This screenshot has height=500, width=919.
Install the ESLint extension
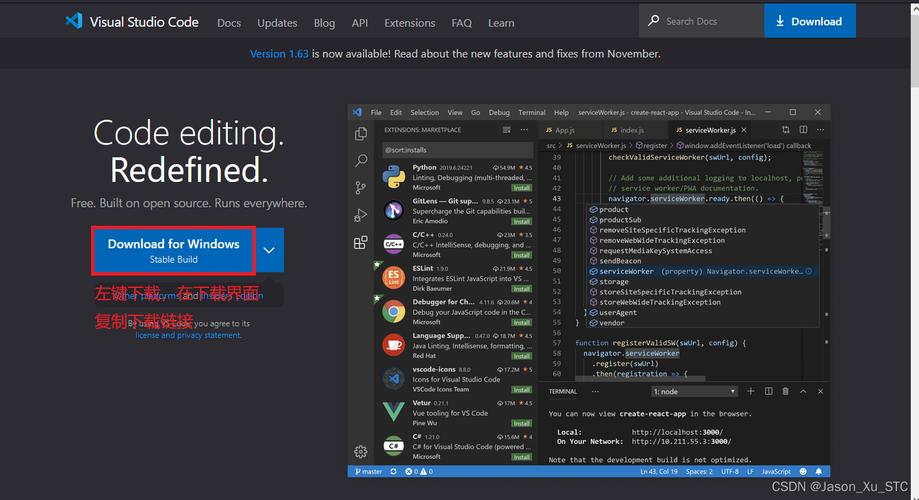(522, 289)
